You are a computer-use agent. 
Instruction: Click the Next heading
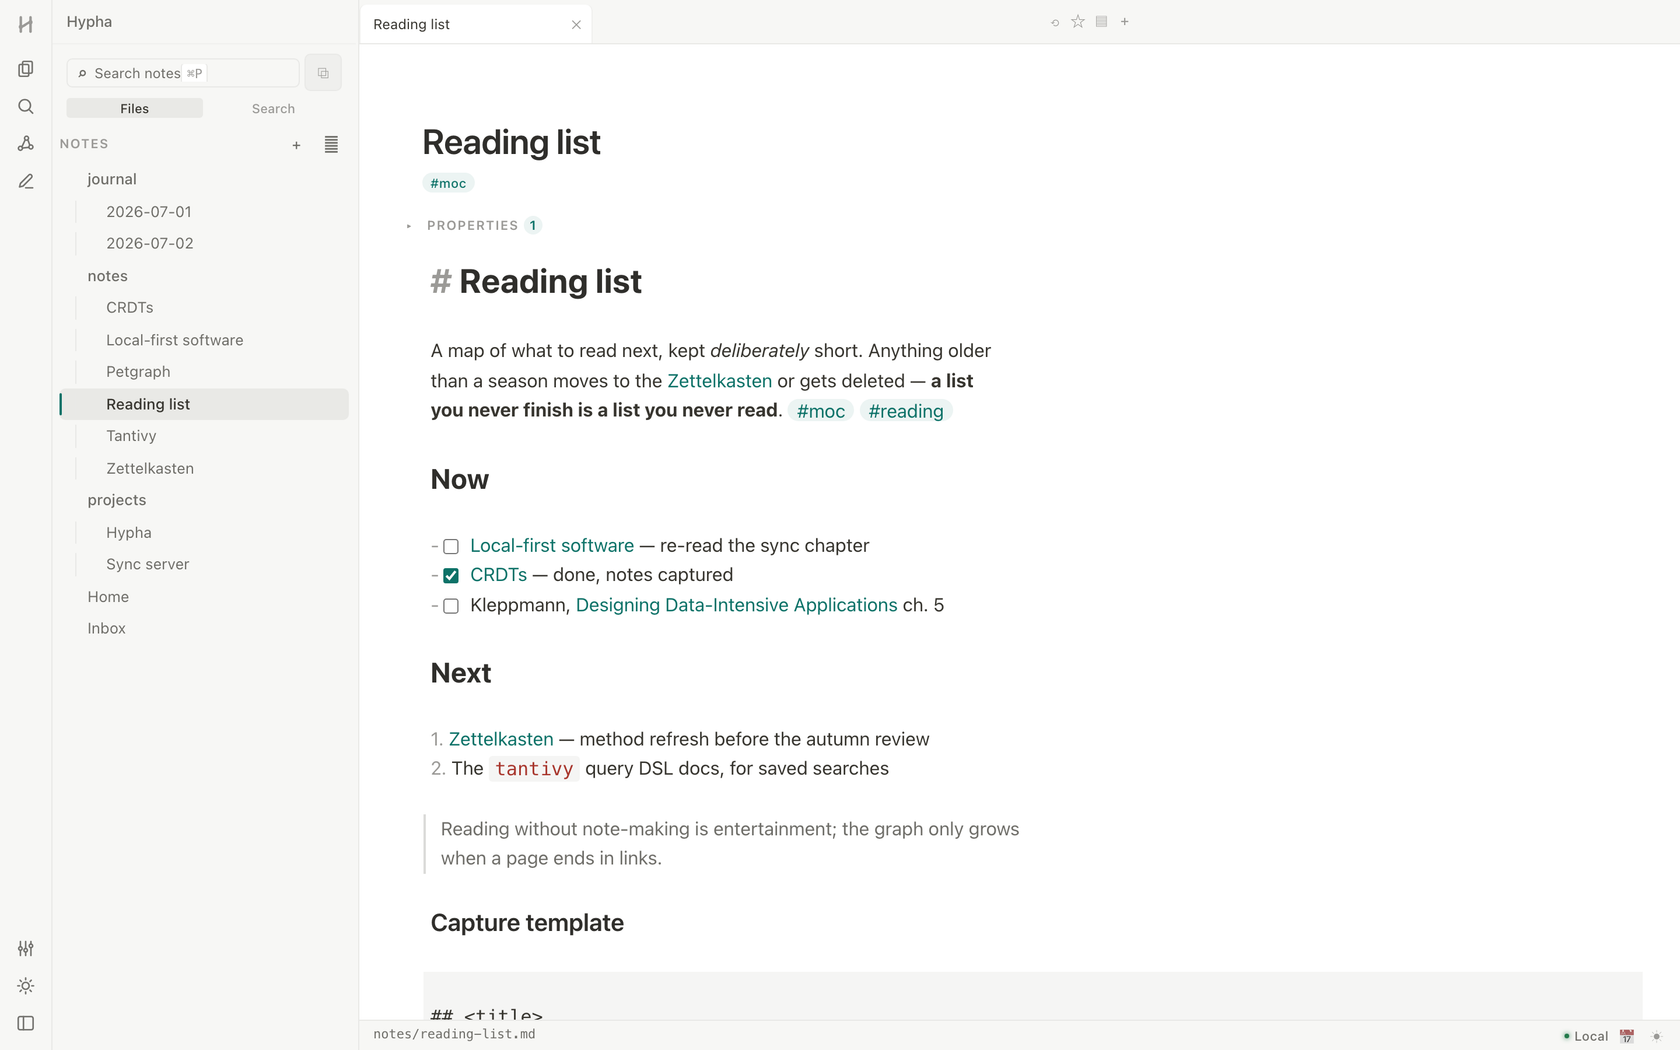click(461, 673)
